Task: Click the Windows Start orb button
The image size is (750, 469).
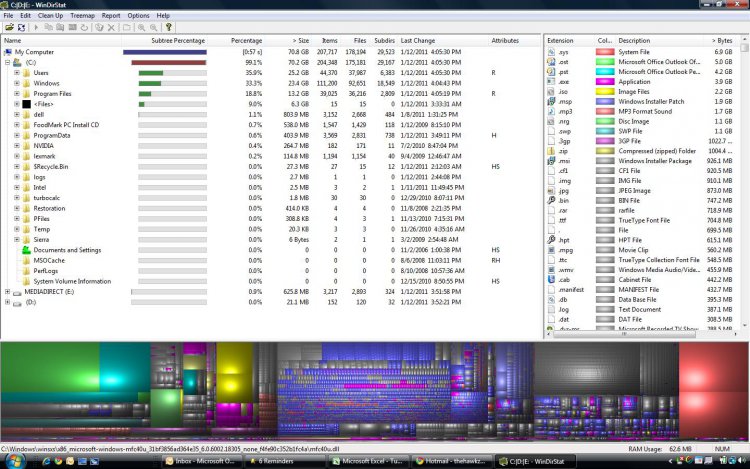Action: pos(14,461)
